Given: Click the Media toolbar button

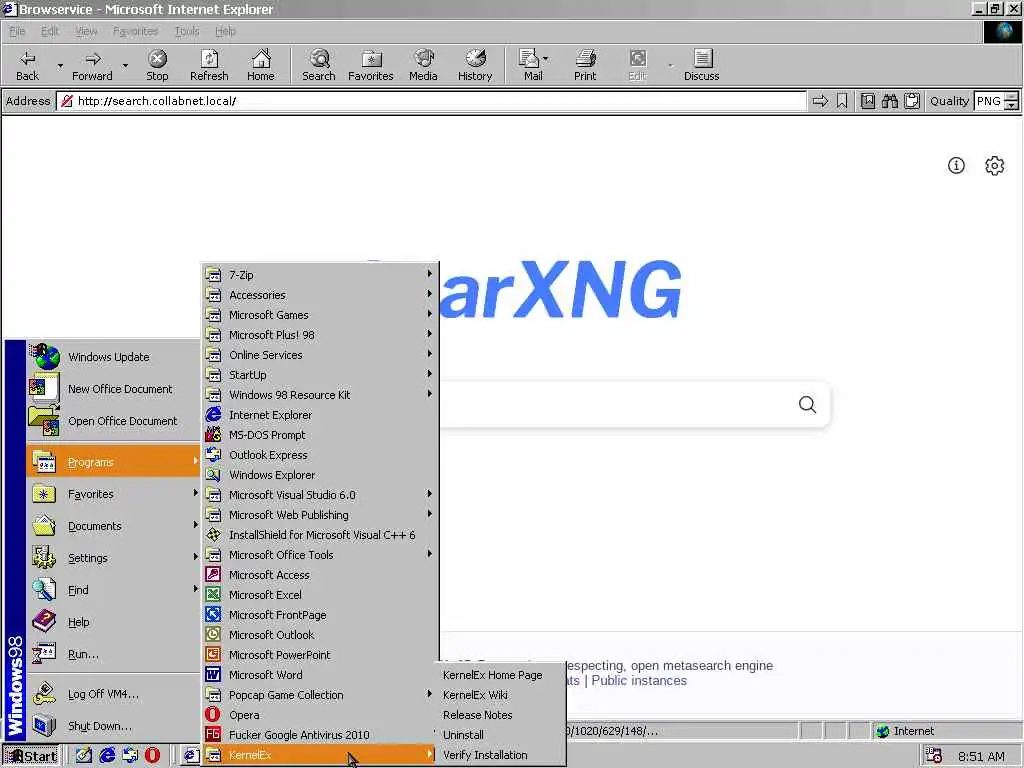Looking at the screenshot, I should point(423,65).
